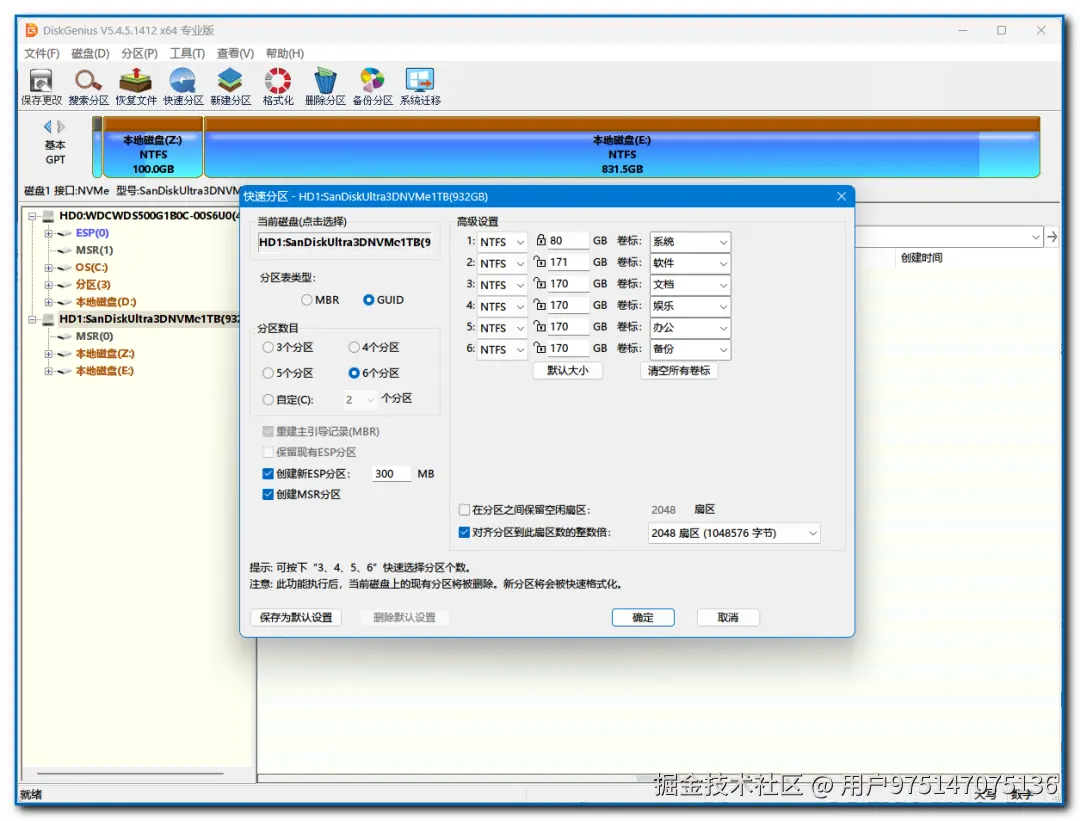Open the View (查看) menu
This screenshot has height=821, width=1080.
pos(235,54)
